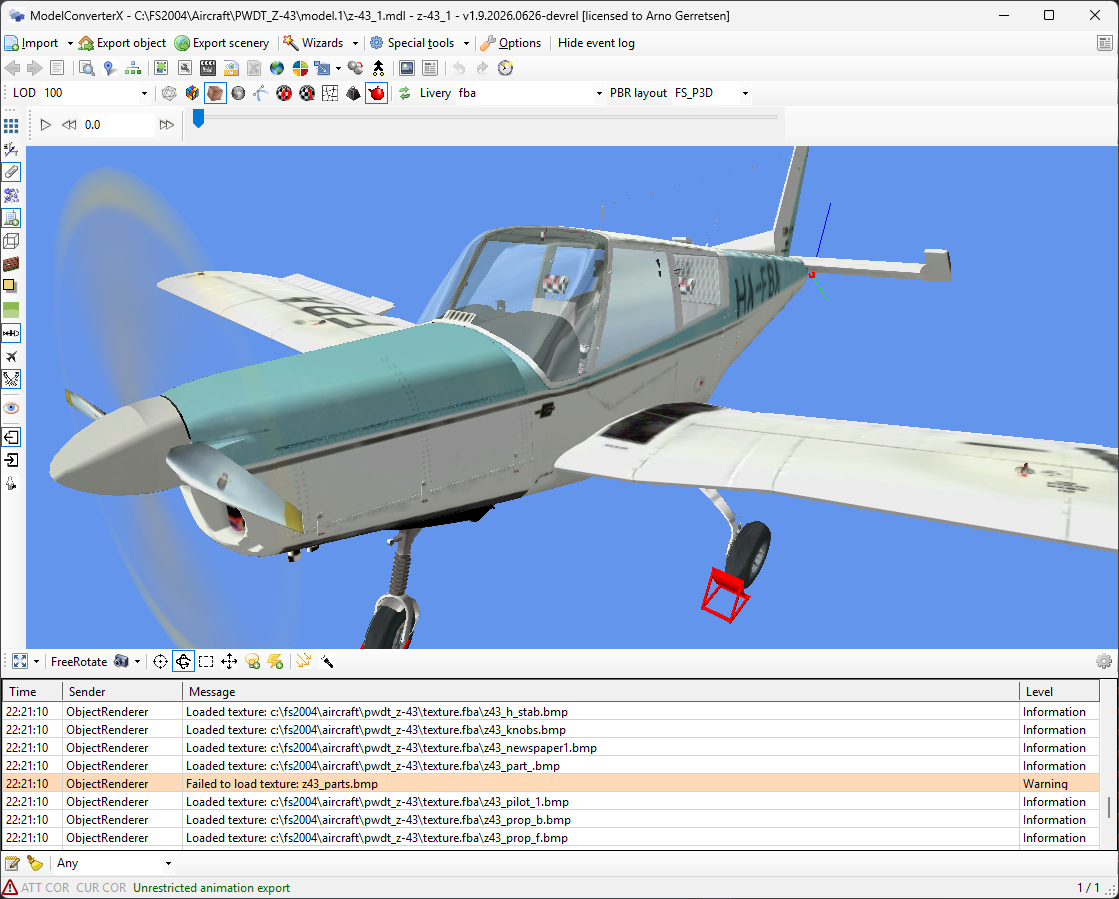Click Hide event log button
This screenshot has height=899, width=1119.
pyautogui.click(x=596, y=43)
